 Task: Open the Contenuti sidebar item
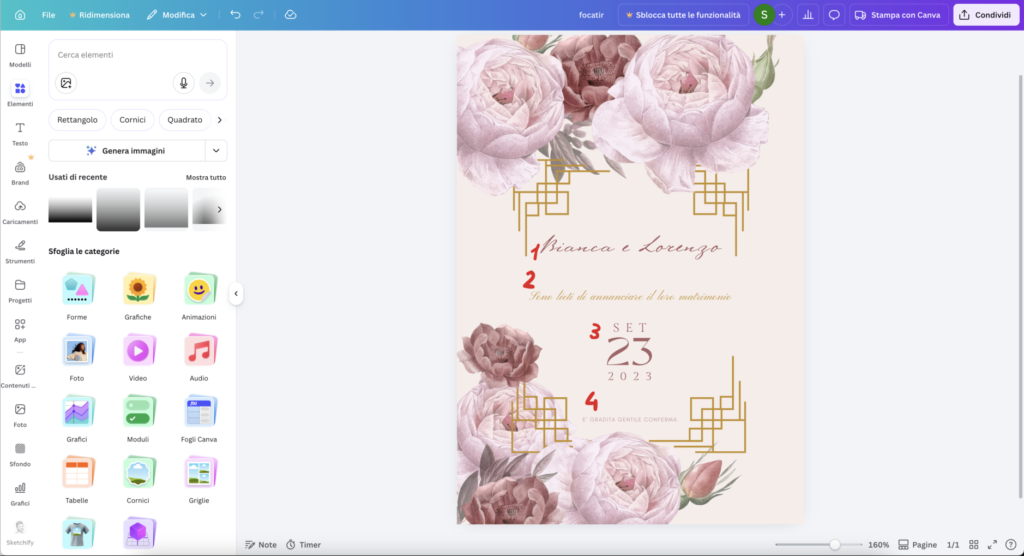[x=20, y=376]
